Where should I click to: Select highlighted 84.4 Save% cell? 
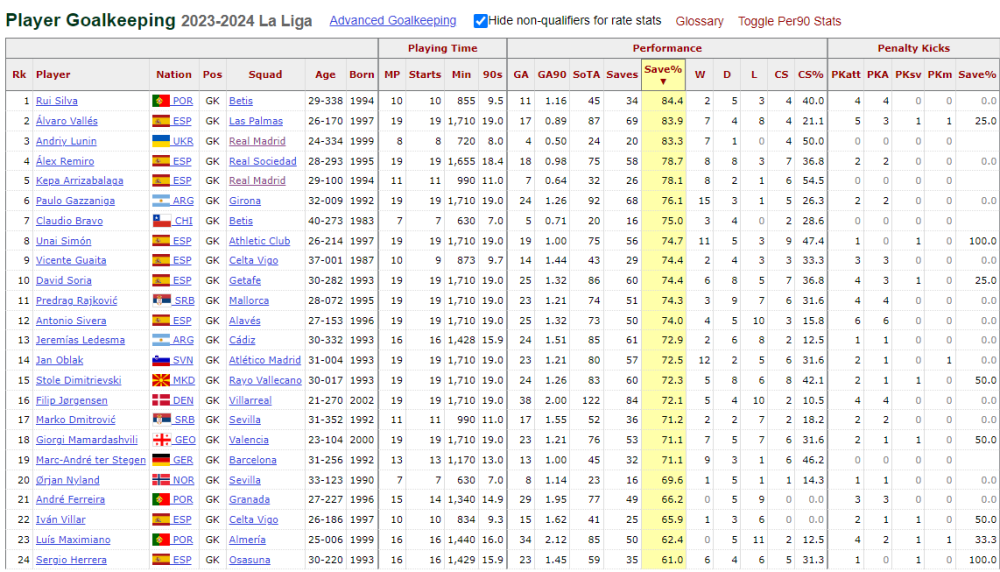click(x=663, y=101)
